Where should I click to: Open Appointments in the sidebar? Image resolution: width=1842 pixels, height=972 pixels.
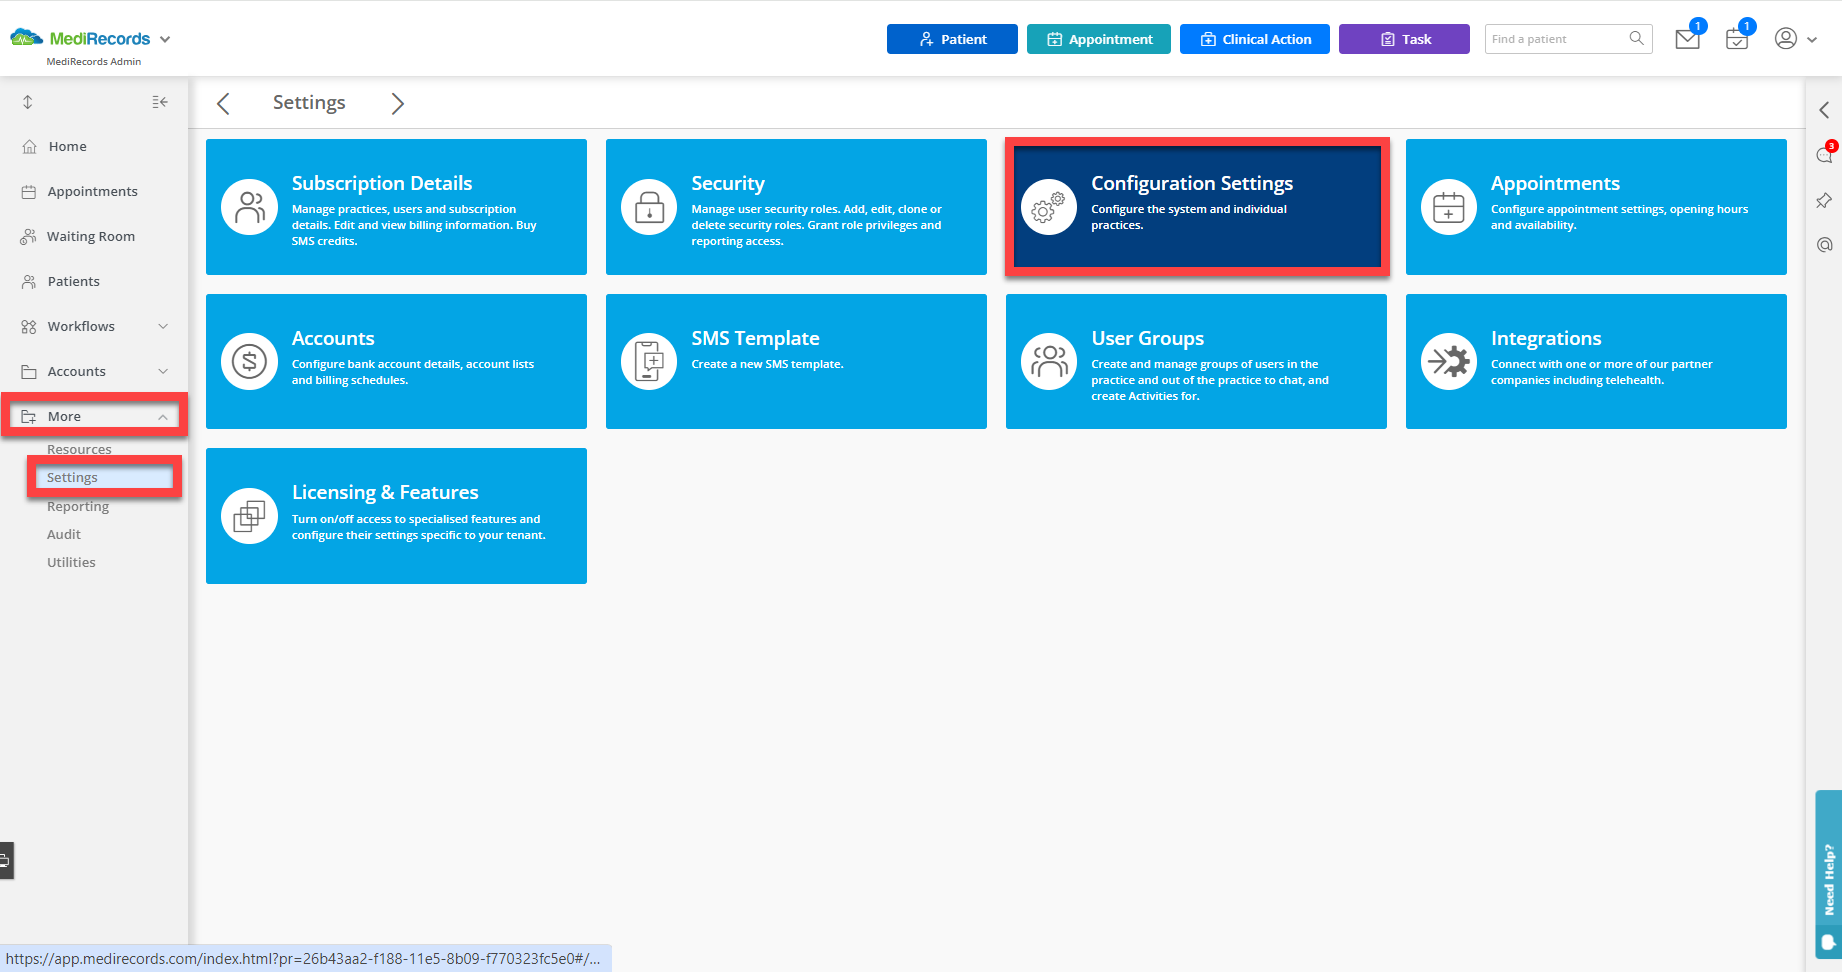(x=93, y=191)
